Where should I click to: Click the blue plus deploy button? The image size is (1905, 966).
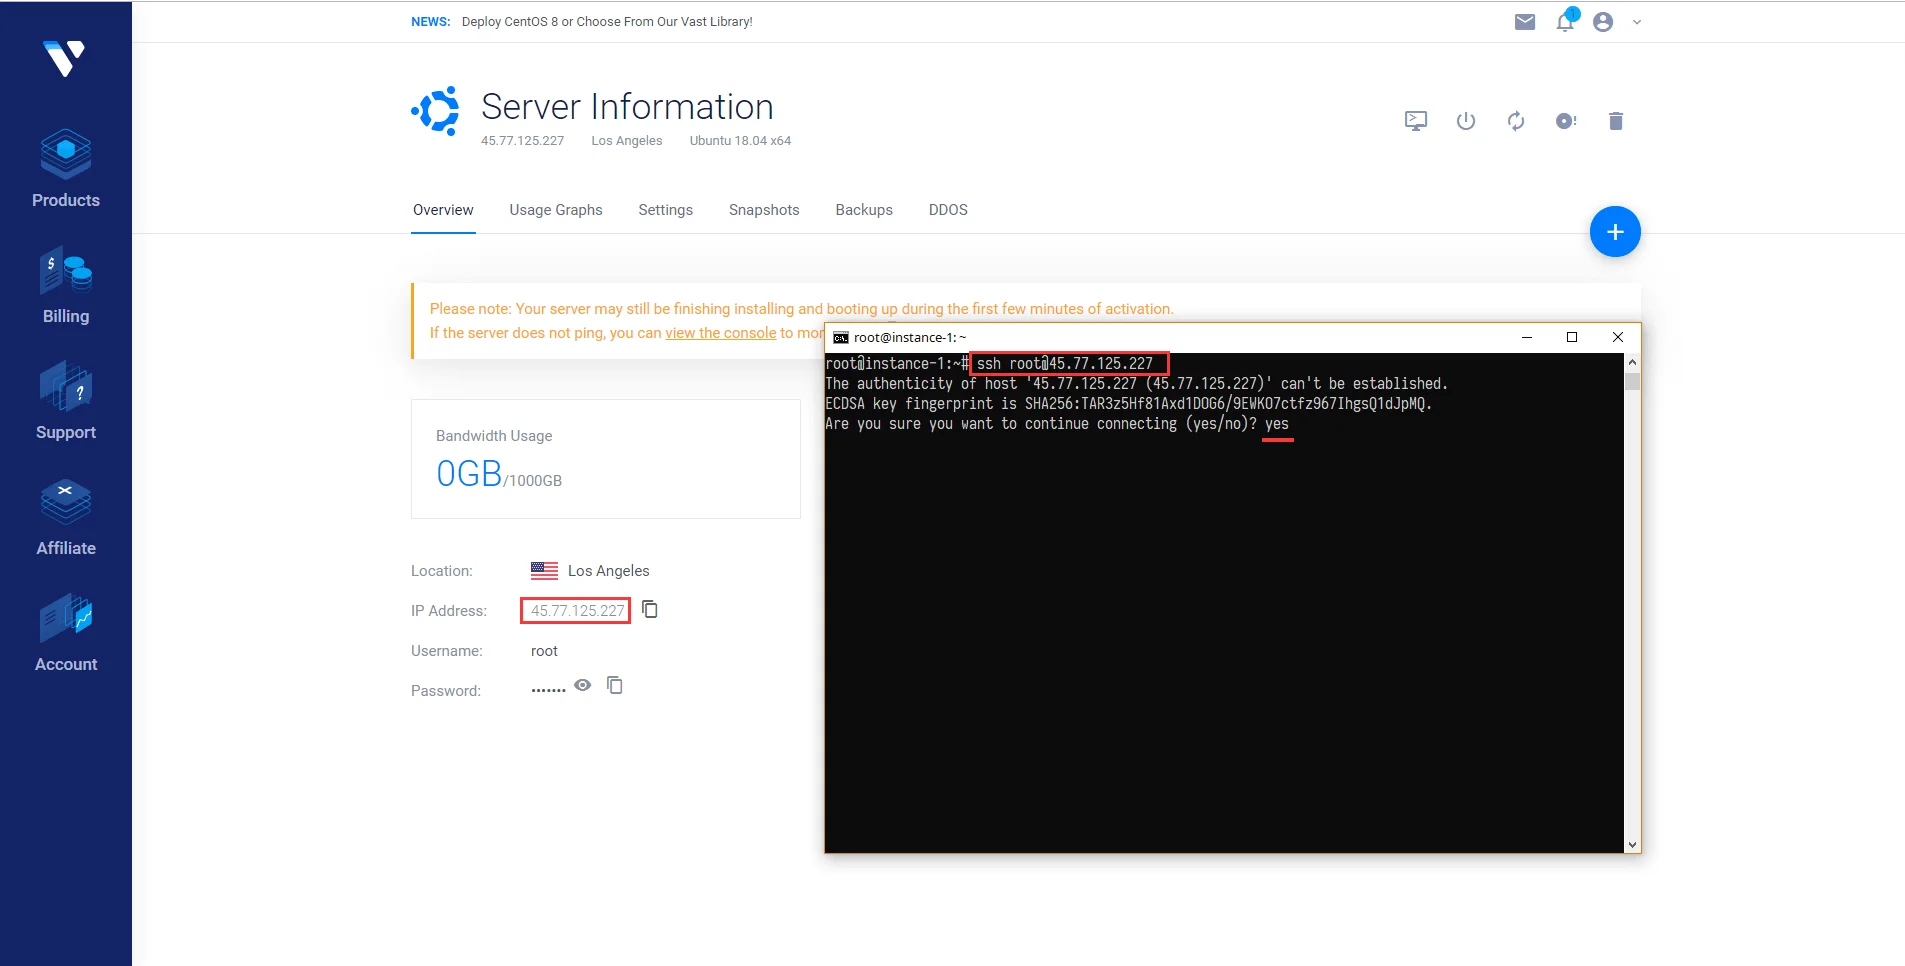(1615, 232)
